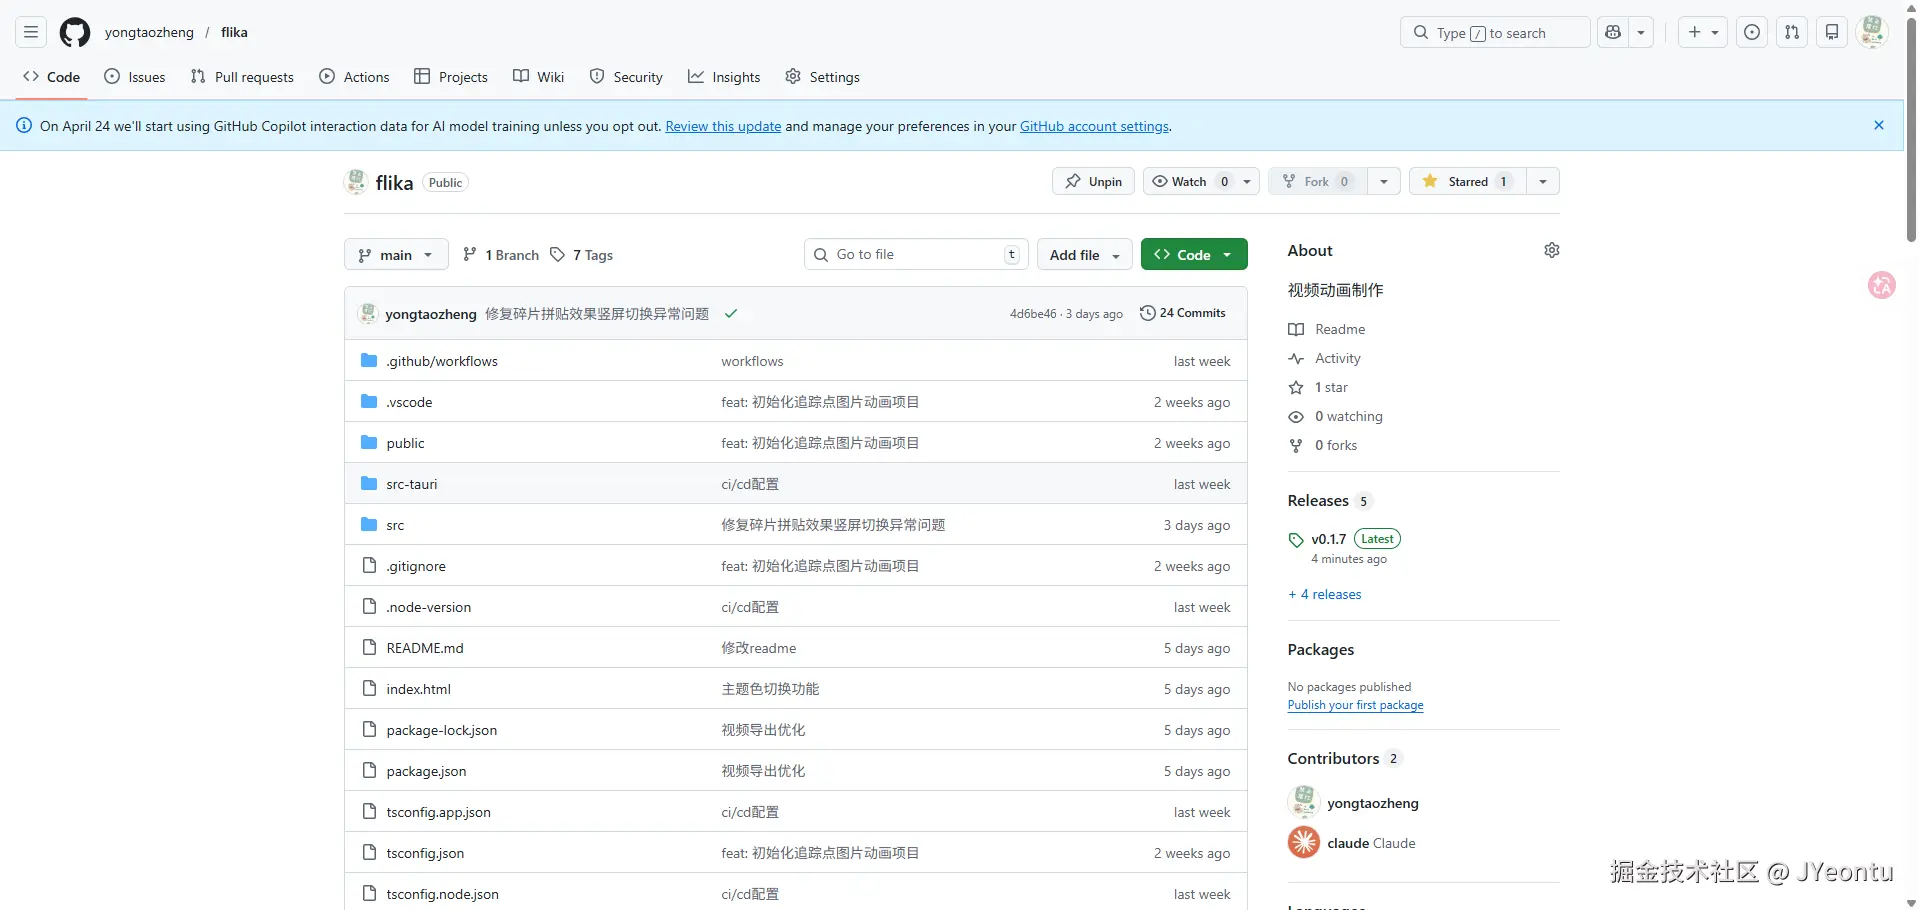
Task: Click the page vertical scrollbar
Action: [x=1911, y=130]
